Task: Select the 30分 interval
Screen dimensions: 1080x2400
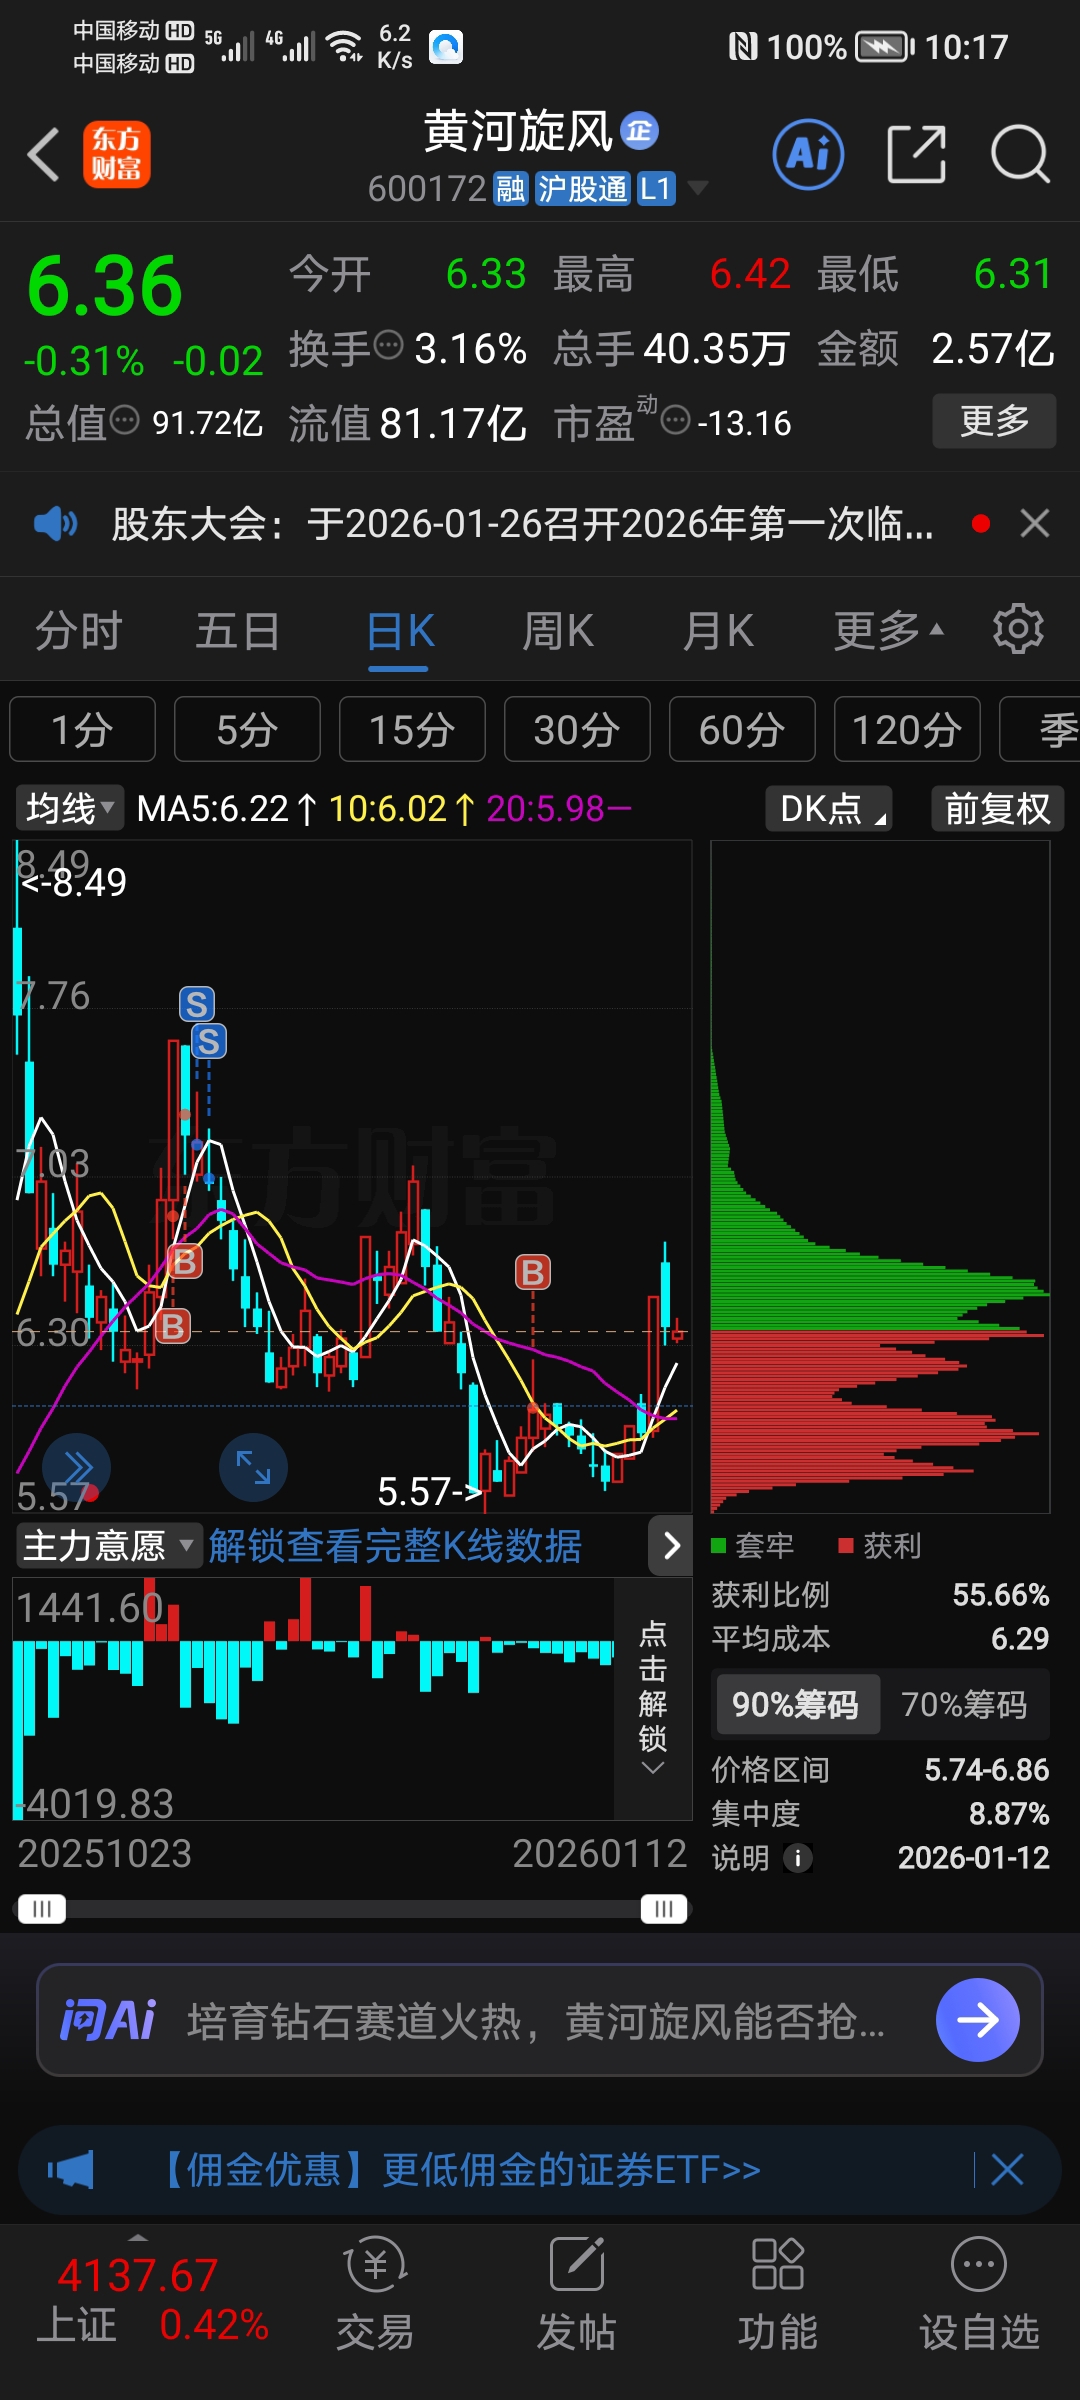Action: point(577,729)
